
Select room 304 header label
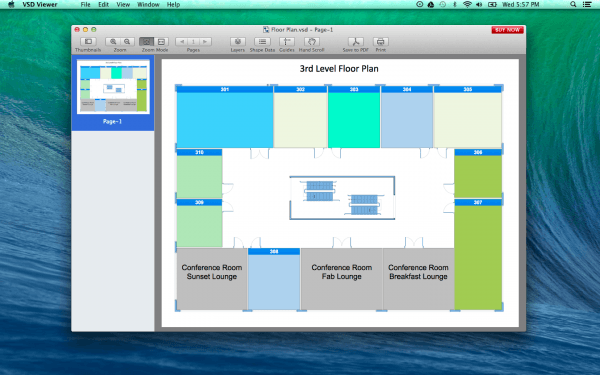[x=407, y=89]
